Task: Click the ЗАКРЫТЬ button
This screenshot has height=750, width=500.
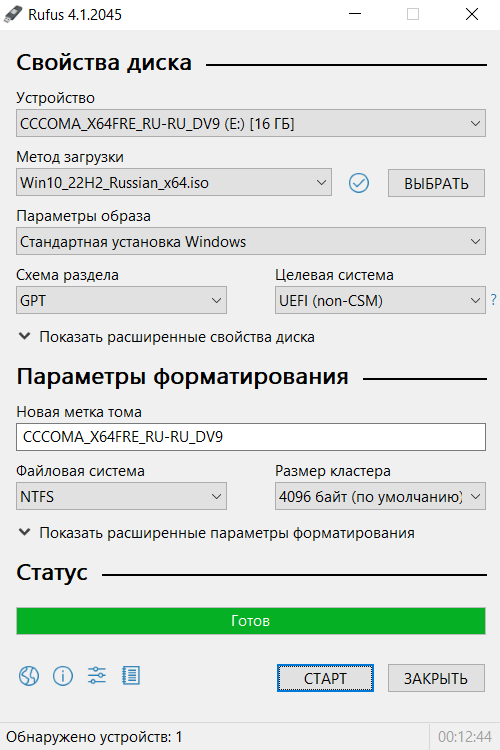Action: coord(436,678)
